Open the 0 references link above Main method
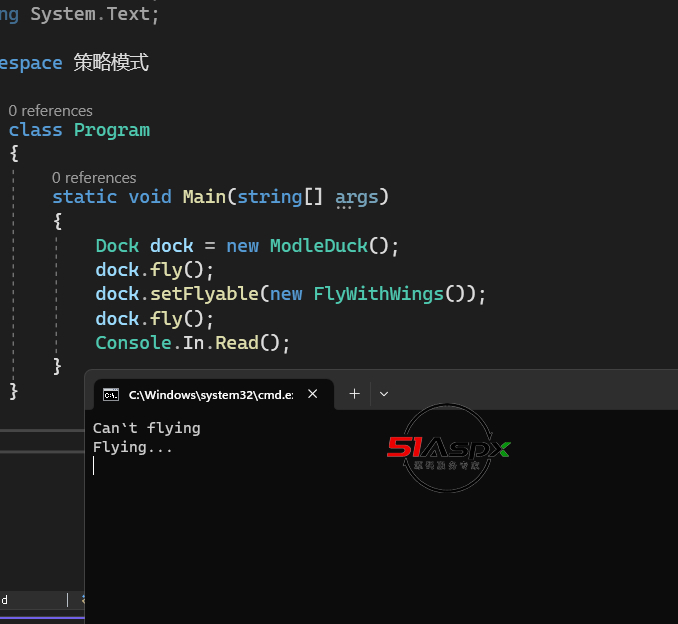The height and width of the screenshot is (624, 678). tap(94, 177)
